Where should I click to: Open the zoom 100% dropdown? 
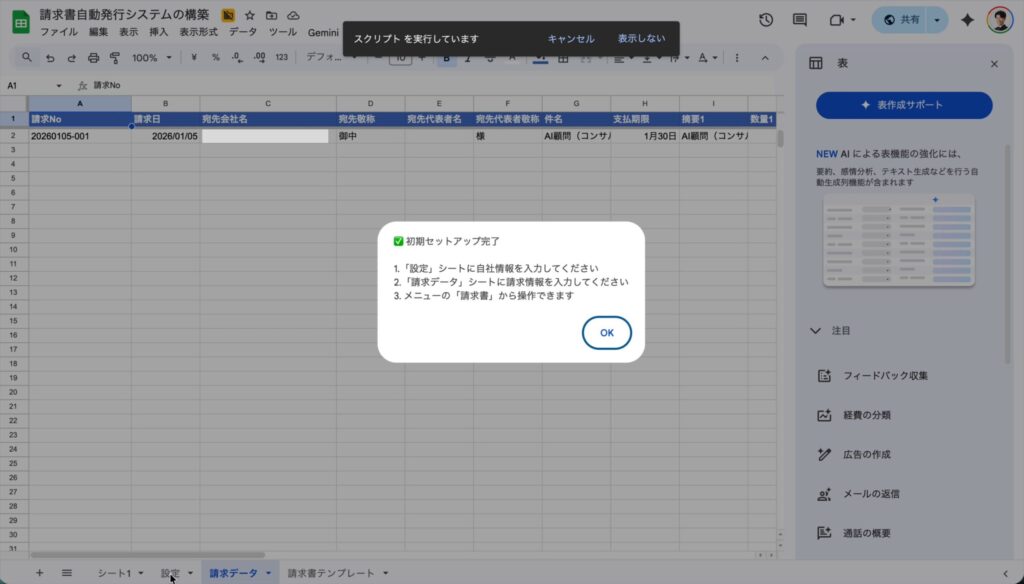pos(150,58)
